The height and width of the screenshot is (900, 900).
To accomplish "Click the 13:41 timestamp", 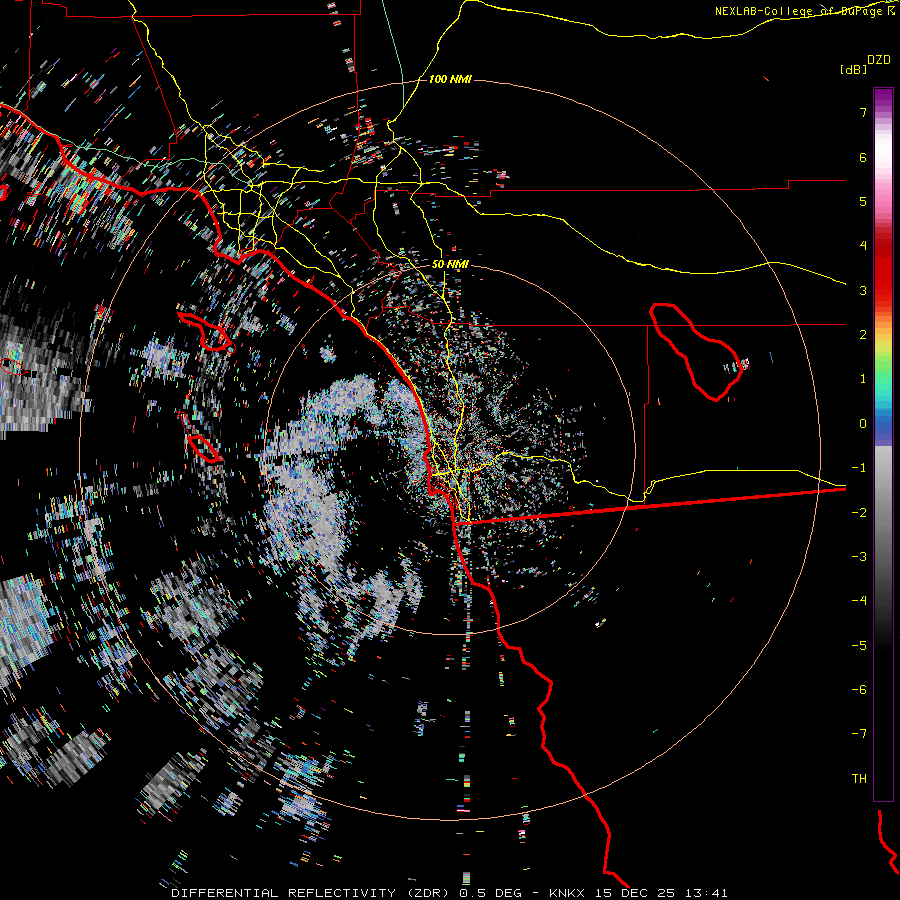I will [x=709, y=893].
